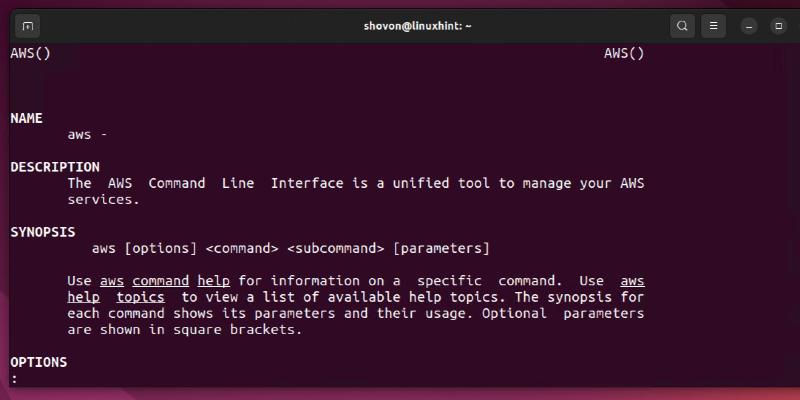This screenshot has height=400, width=800.
Task: Open the terminal search icon
Action: 682,26
